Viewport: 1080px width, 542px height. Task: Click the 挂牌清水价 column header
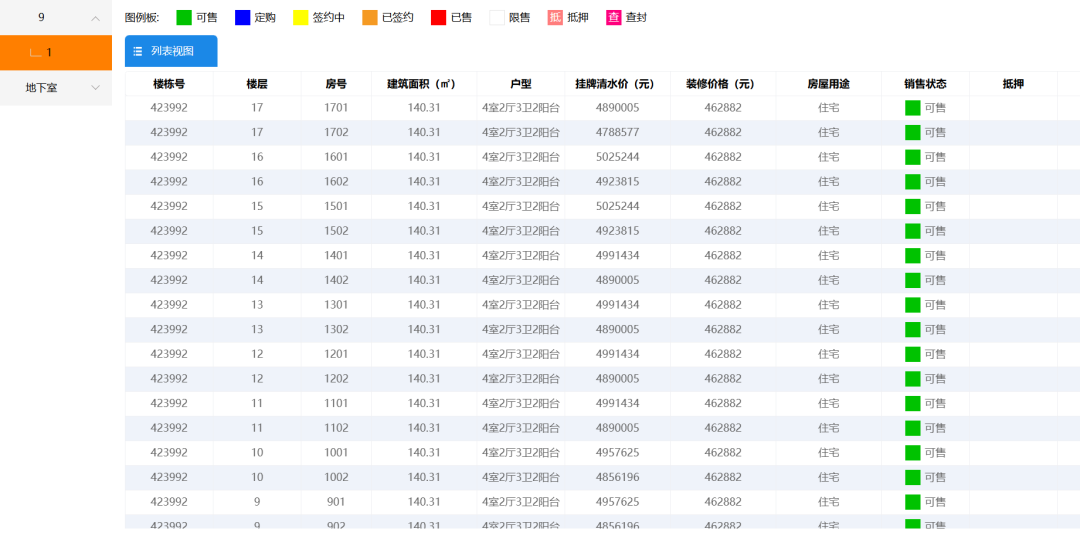[616, 84]
